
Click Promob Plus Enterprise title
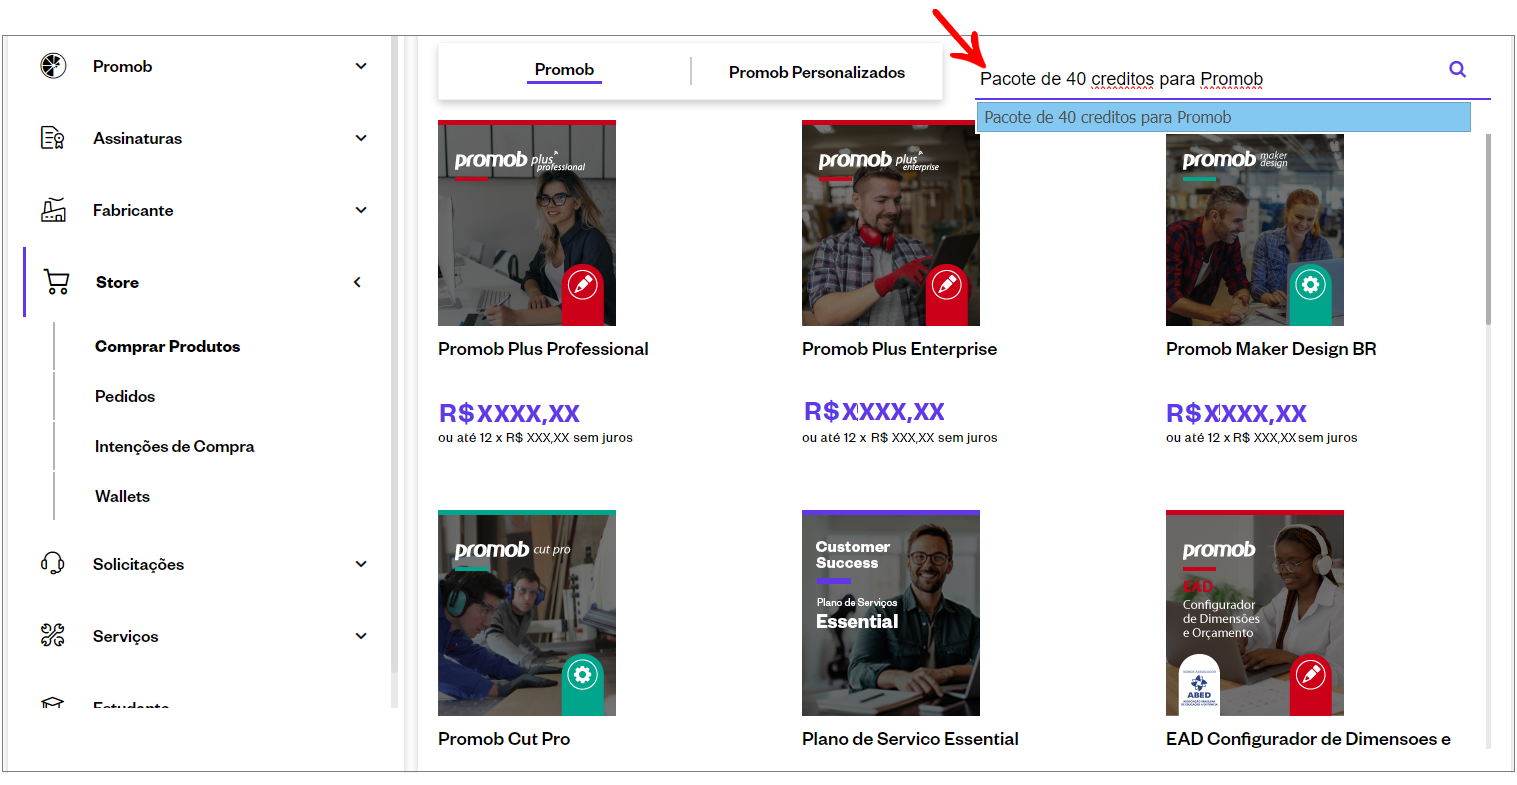click(x=899, y=349)
